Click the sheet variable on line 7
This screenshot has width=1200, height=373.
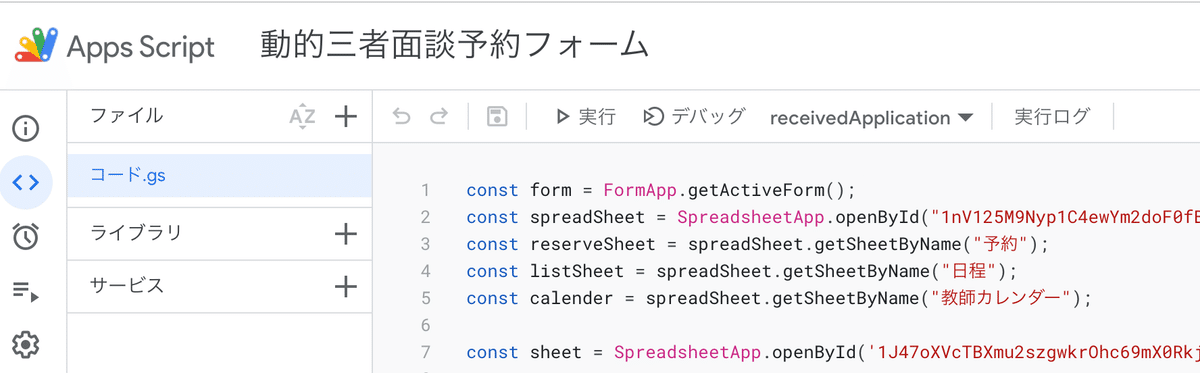click(x=556, y=352)
